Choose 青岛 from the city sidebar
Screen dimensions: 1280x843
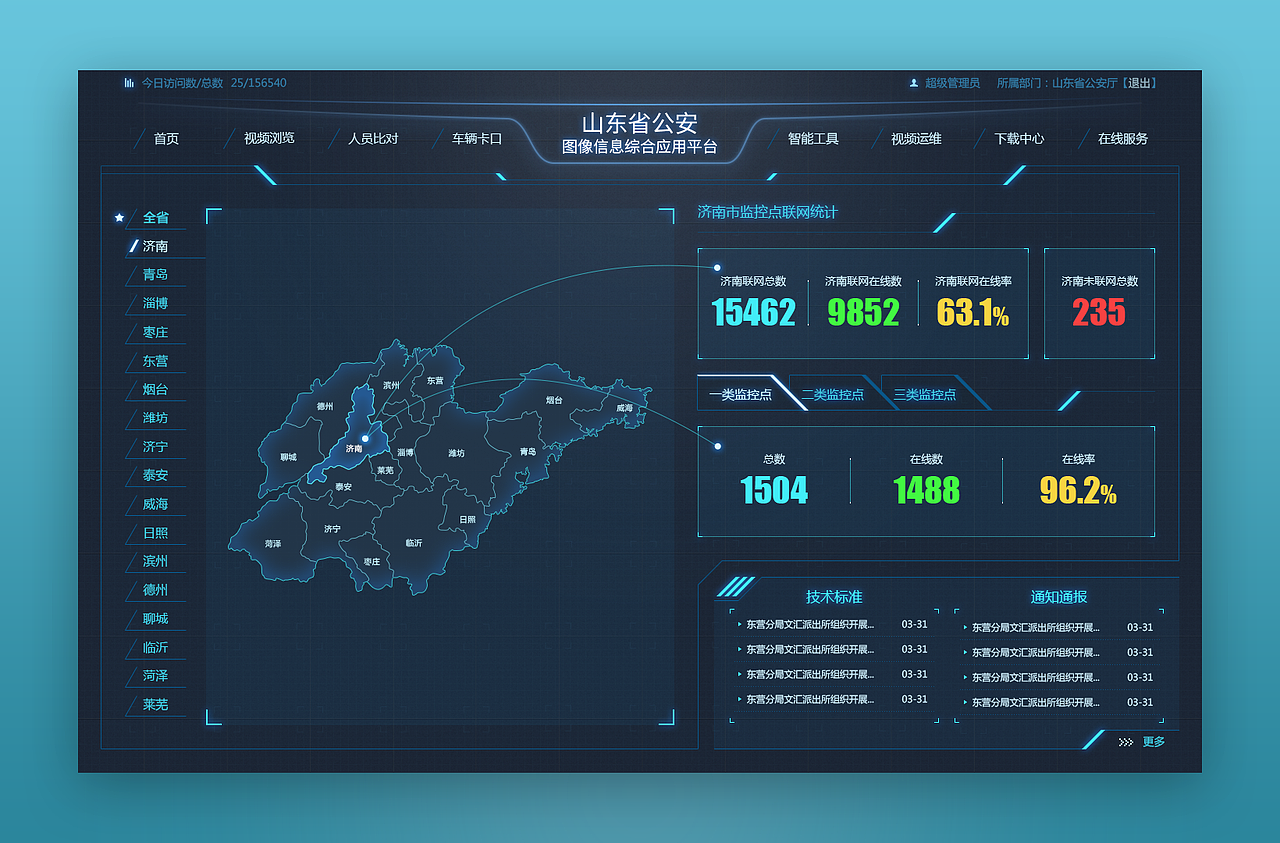click(155, 274)
